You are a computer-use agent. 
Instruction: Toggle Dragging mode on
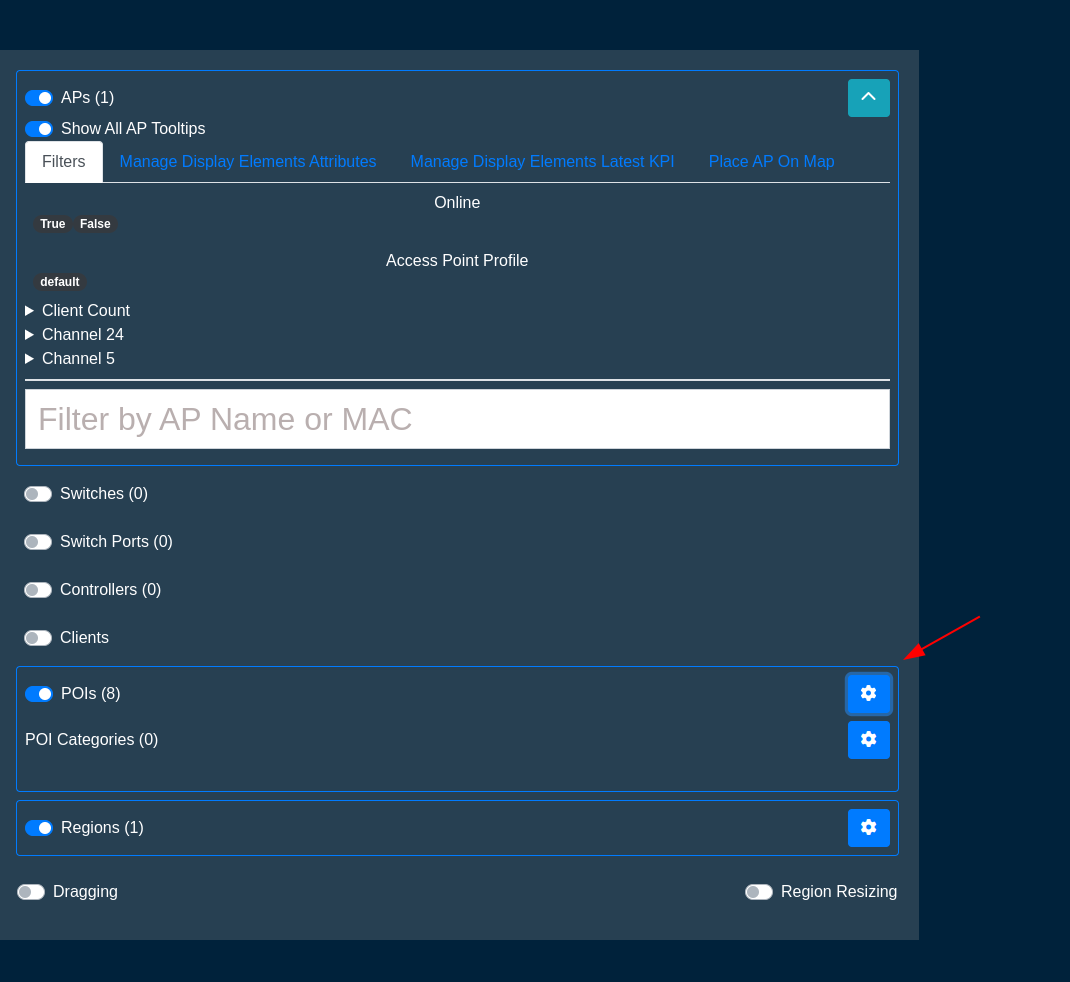[31, 892]
